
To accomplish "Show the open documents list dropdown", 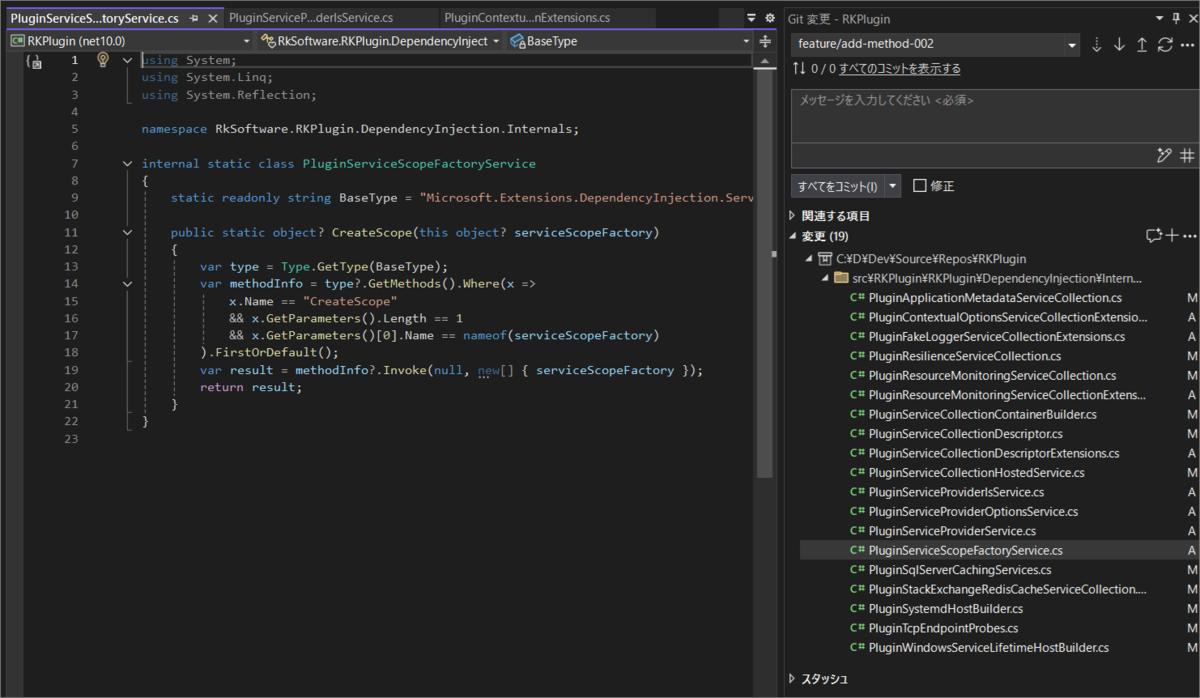I will (752, 18).
